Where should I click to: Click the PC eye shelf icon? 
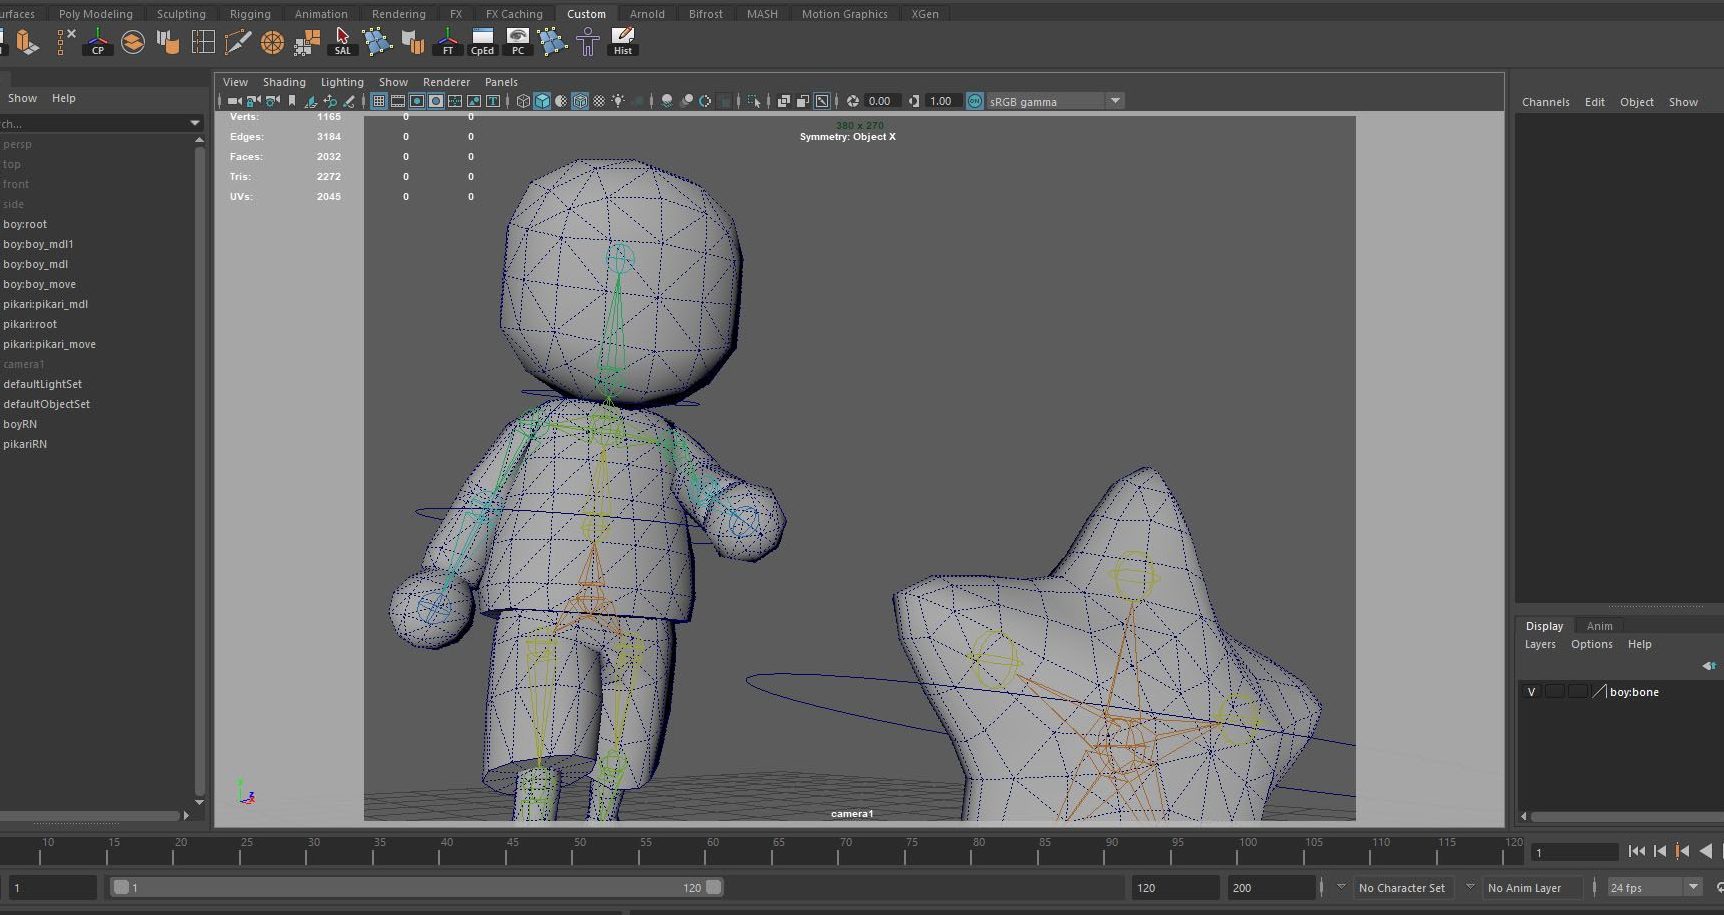[x=517, y=41]
